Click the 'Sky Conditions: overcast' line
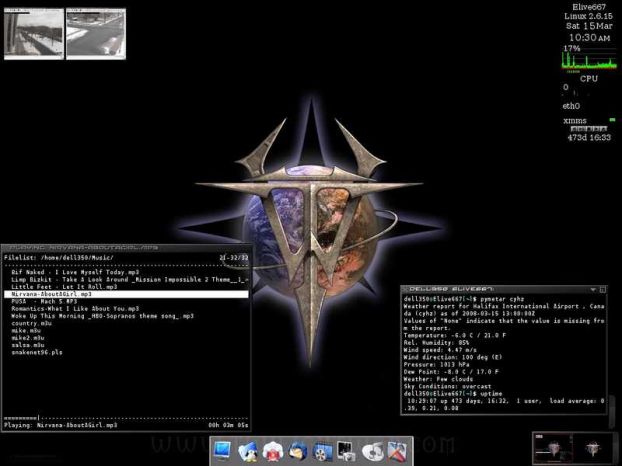 coord(447,386)
